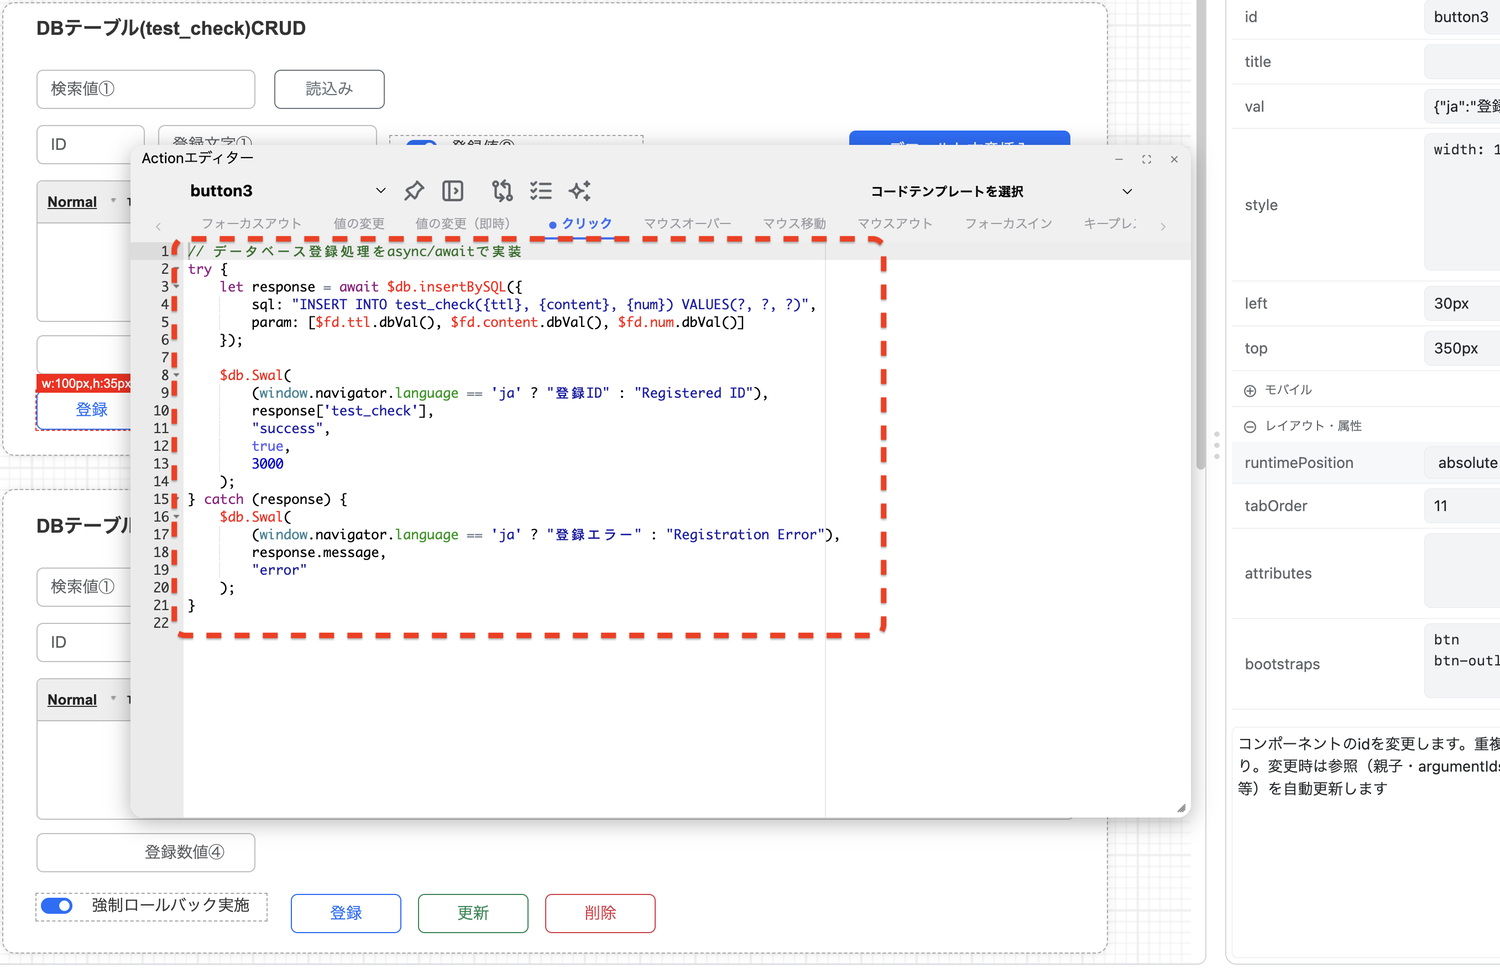Screen dimensions: 1500x968
Task: Close the Action editor window
Action: click(x=1174, y=159)
